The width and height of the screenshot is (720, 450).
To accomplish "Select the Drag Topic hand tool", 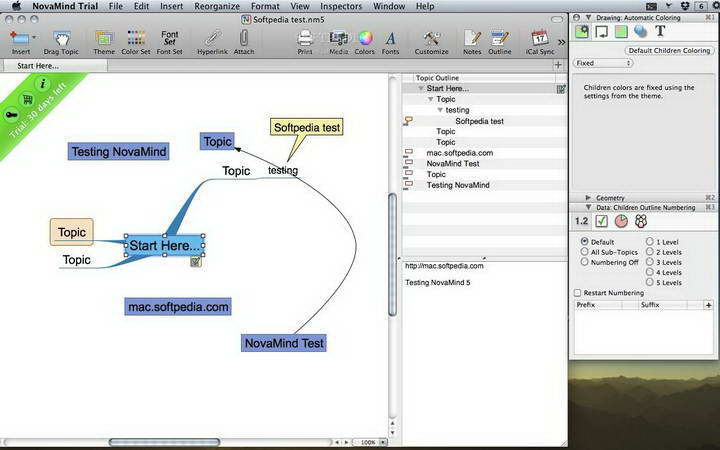I will [x=61, y=38].
